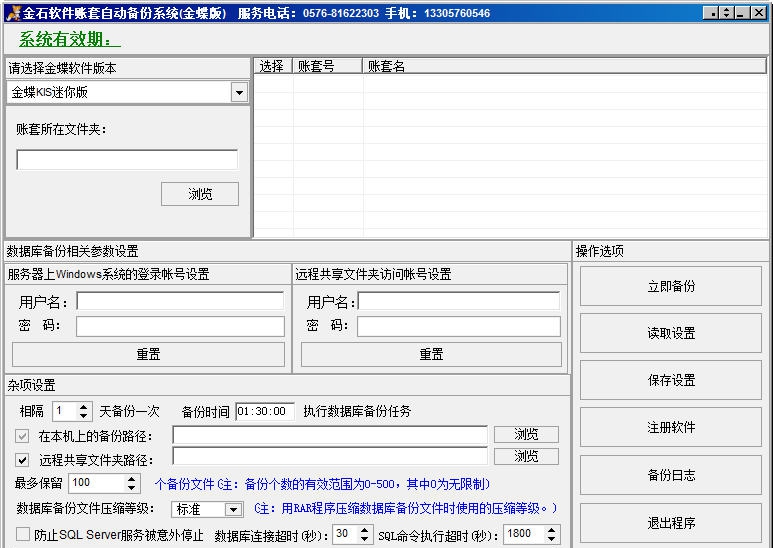Viewport: 773px width, 548px height.
Task: Open the 备份日志 backup log
Action: coord(670,475)
